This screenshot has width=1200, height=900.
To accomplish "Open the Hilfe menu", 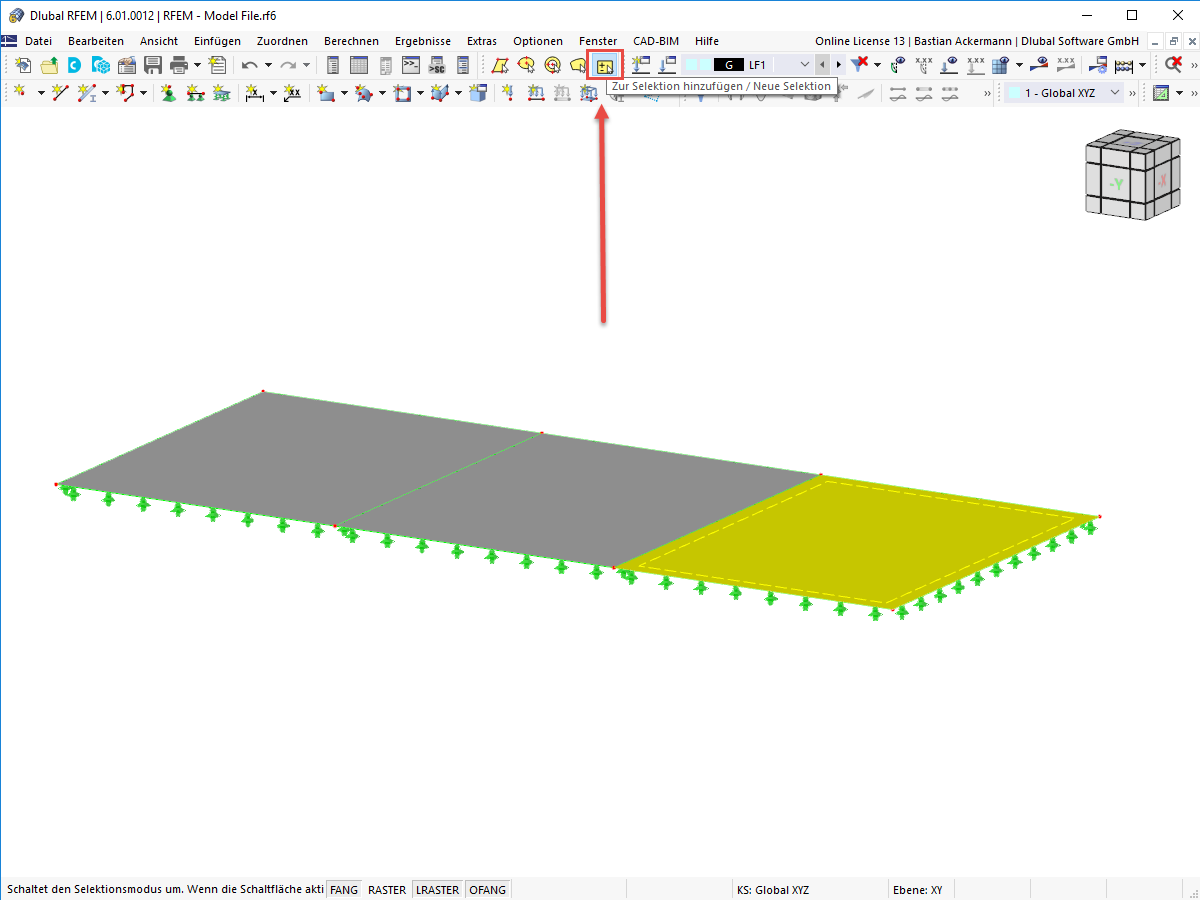I will 707,41.
